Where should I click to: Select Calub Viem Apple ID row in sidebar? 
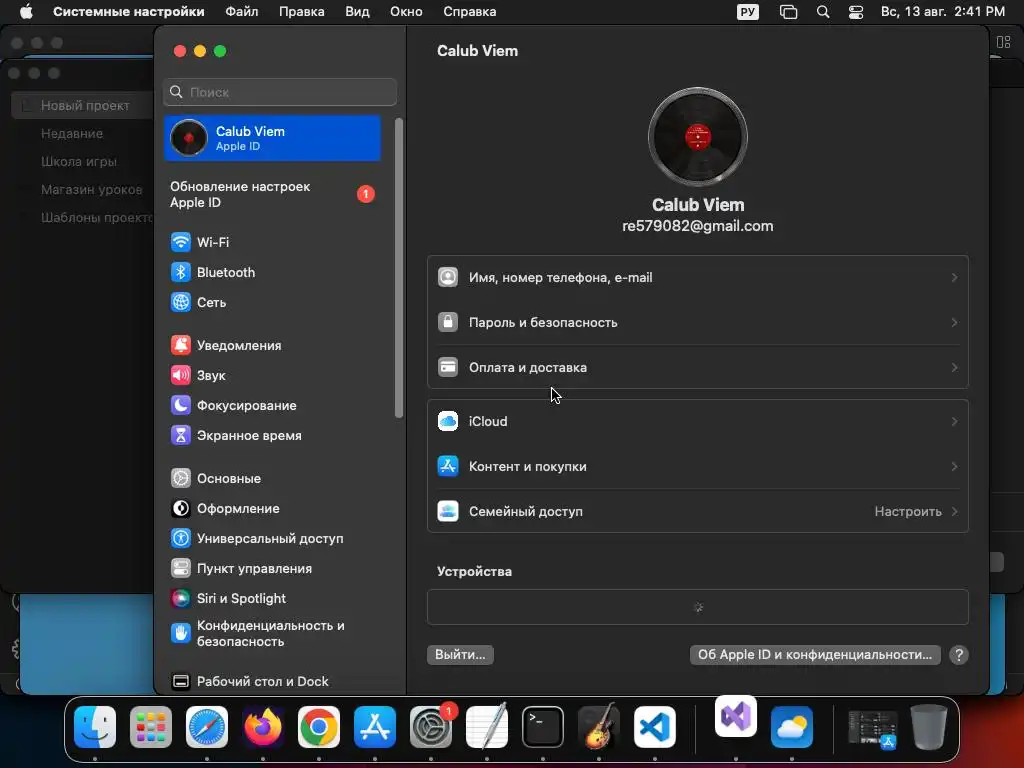coord(273,138)
